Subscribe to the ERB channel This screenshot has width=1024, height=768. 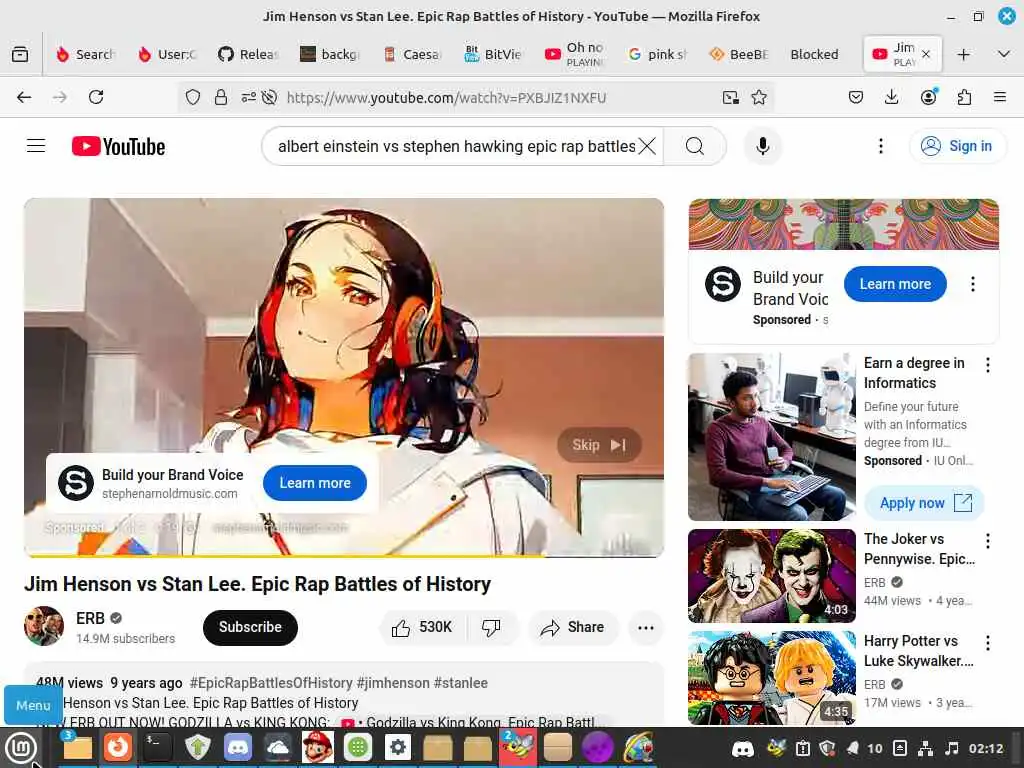pos(250,628)
